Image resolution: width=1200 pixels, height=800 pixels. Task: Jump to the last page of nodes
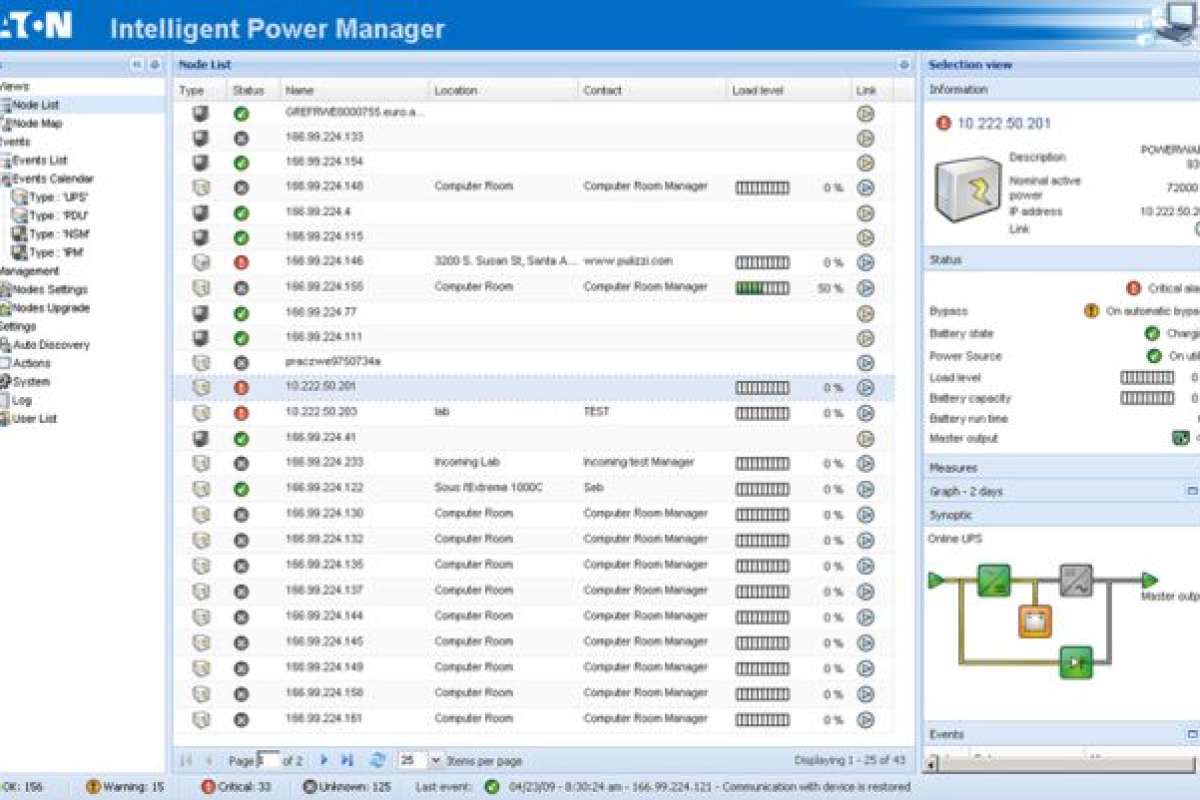tap(347, 761)
